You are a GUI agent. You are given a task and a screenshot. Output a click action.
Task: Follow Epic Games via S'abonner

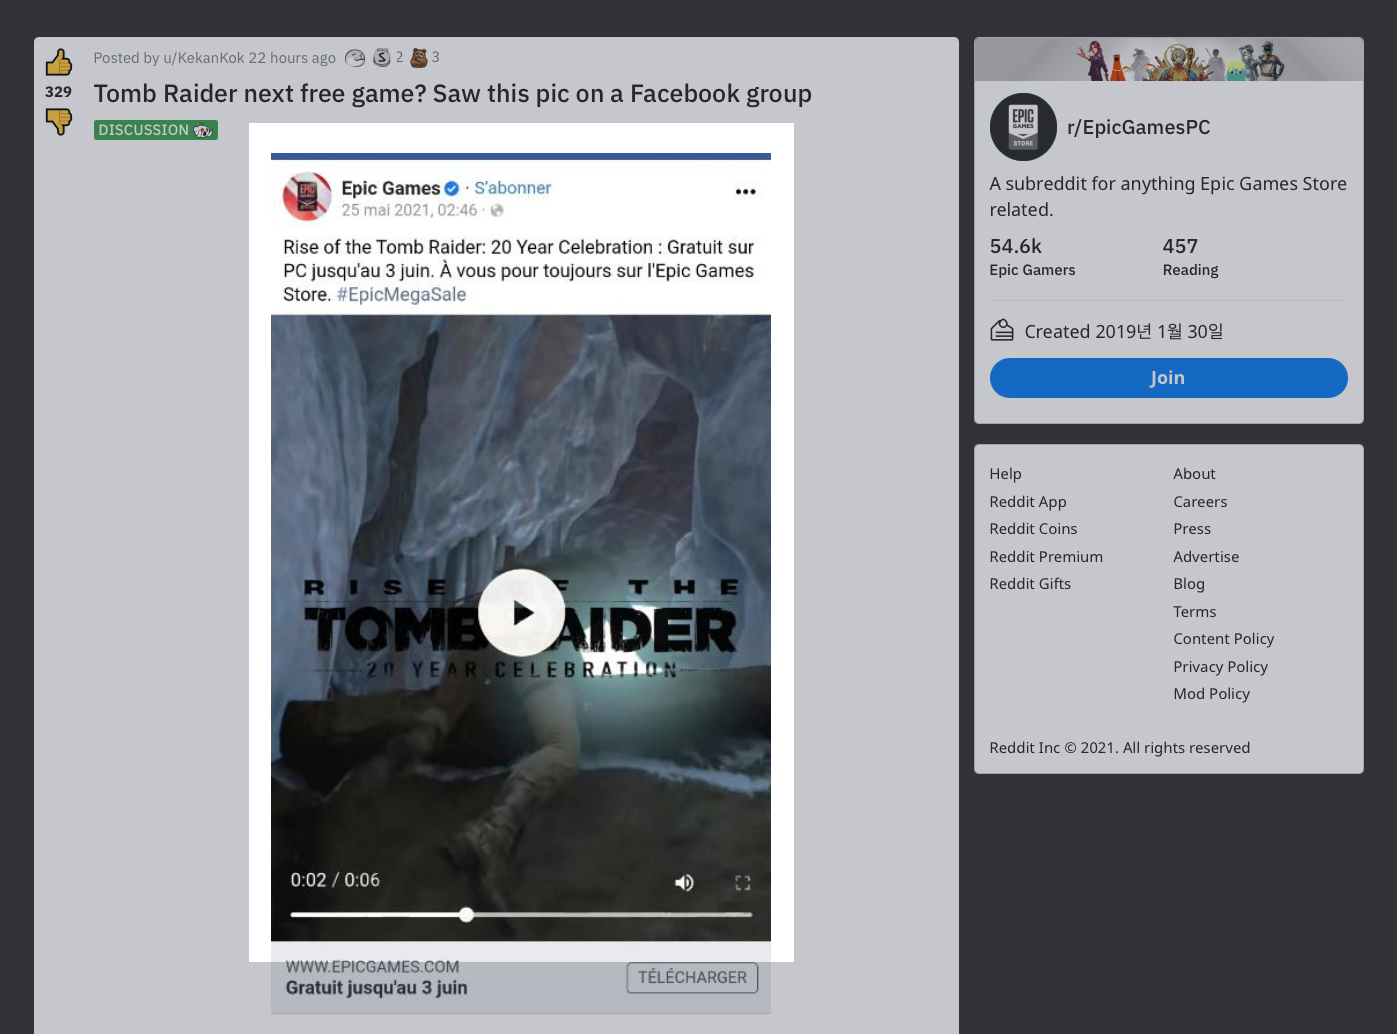pos(512,188)
